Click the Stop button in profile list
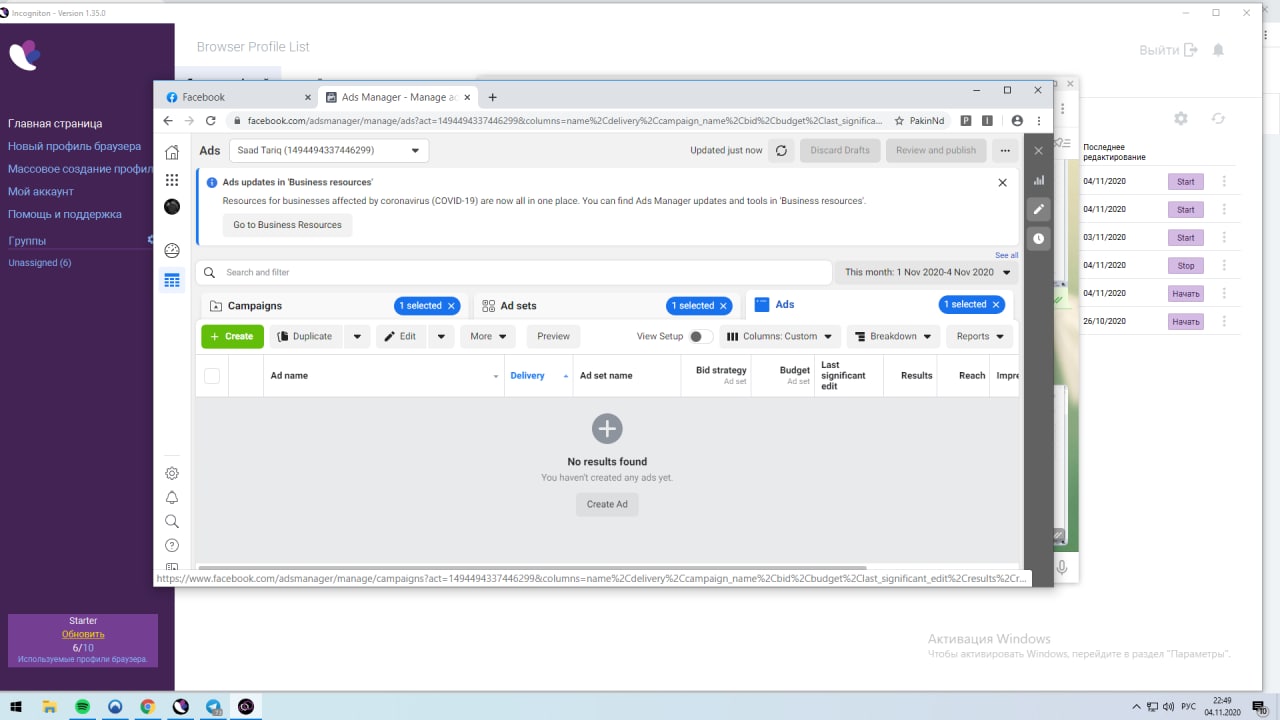 coord(1186,266)
